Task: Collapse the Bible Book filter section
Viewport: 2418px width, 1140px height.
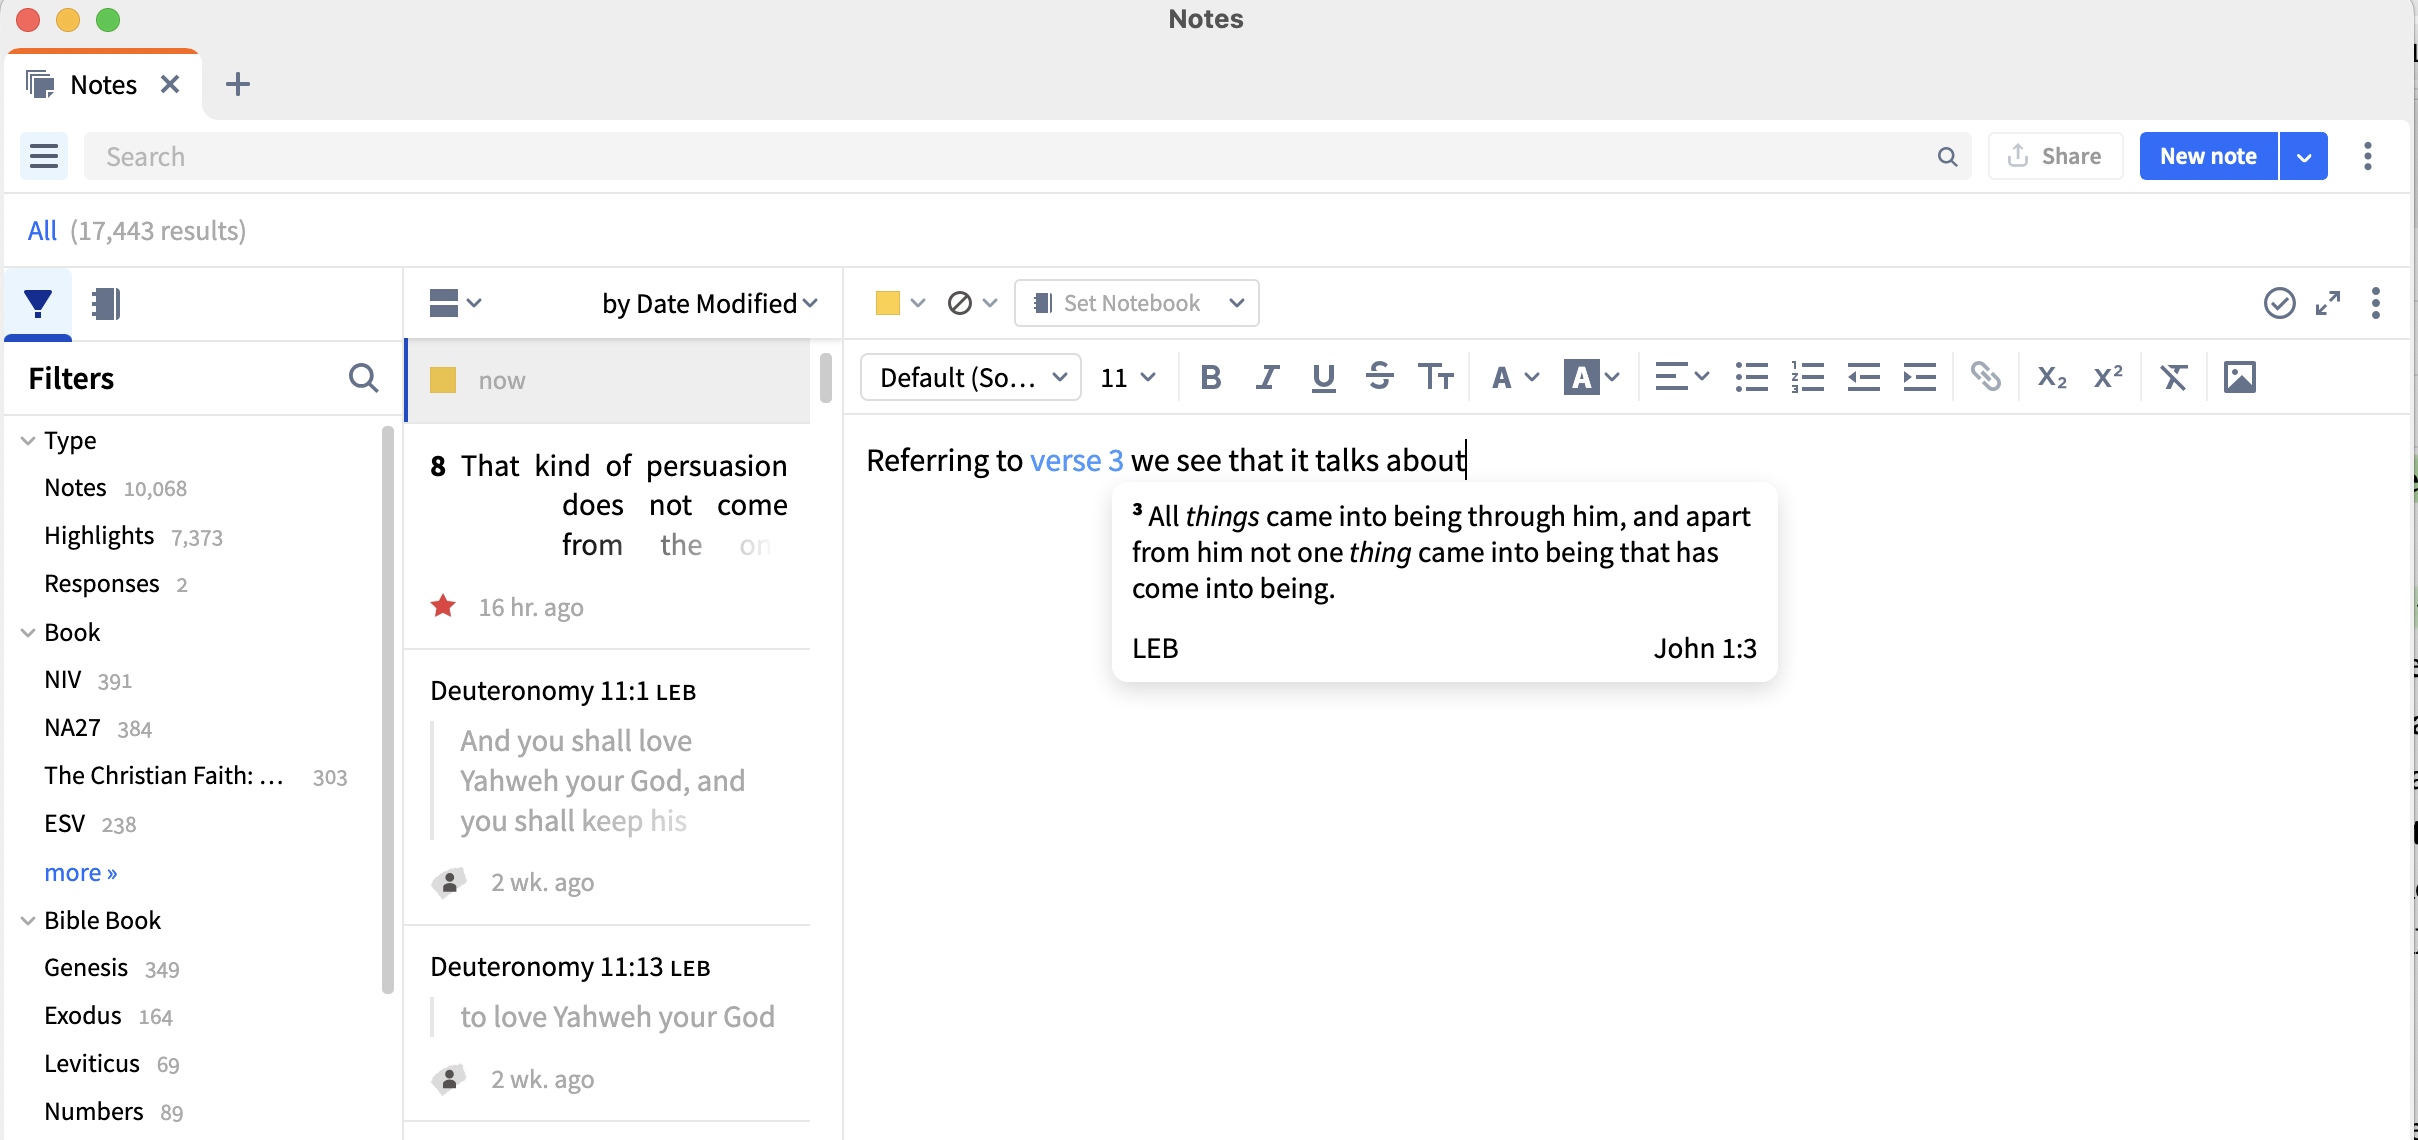Action: [x=28, y=921]
